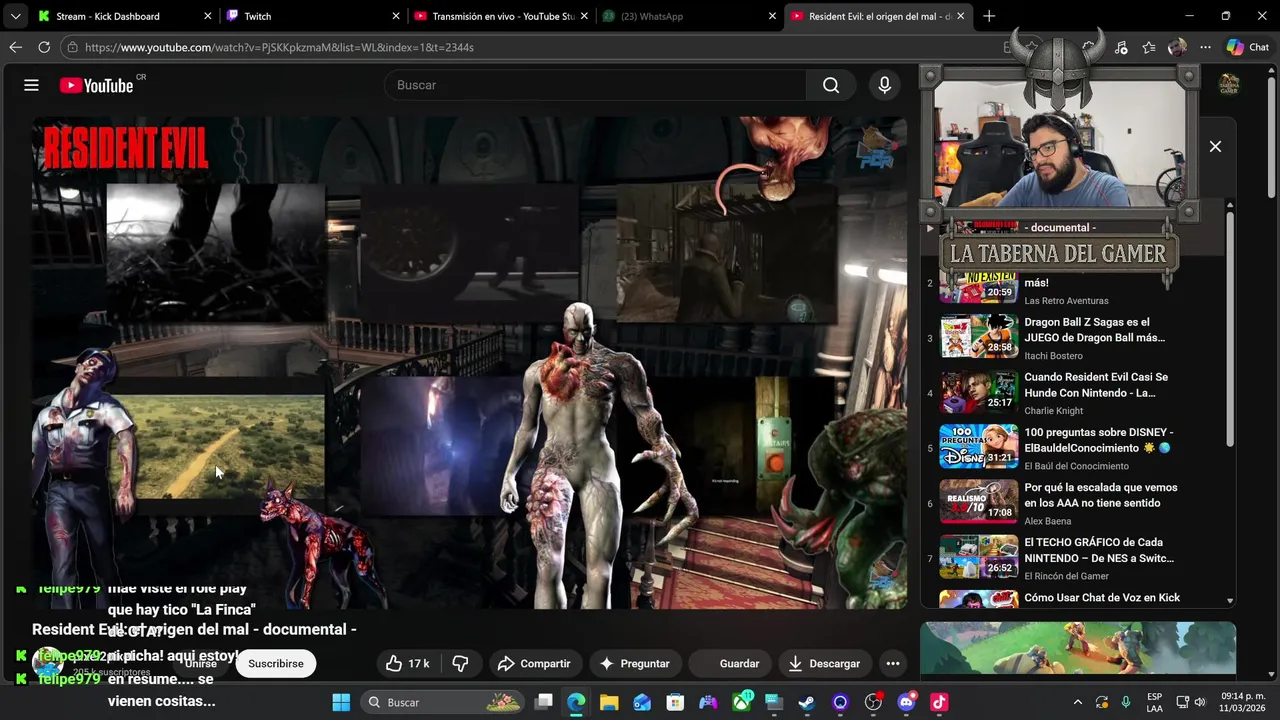Expand the tab search dropdown arrow
Viewport: 1280px width, 720px height.
15,16
